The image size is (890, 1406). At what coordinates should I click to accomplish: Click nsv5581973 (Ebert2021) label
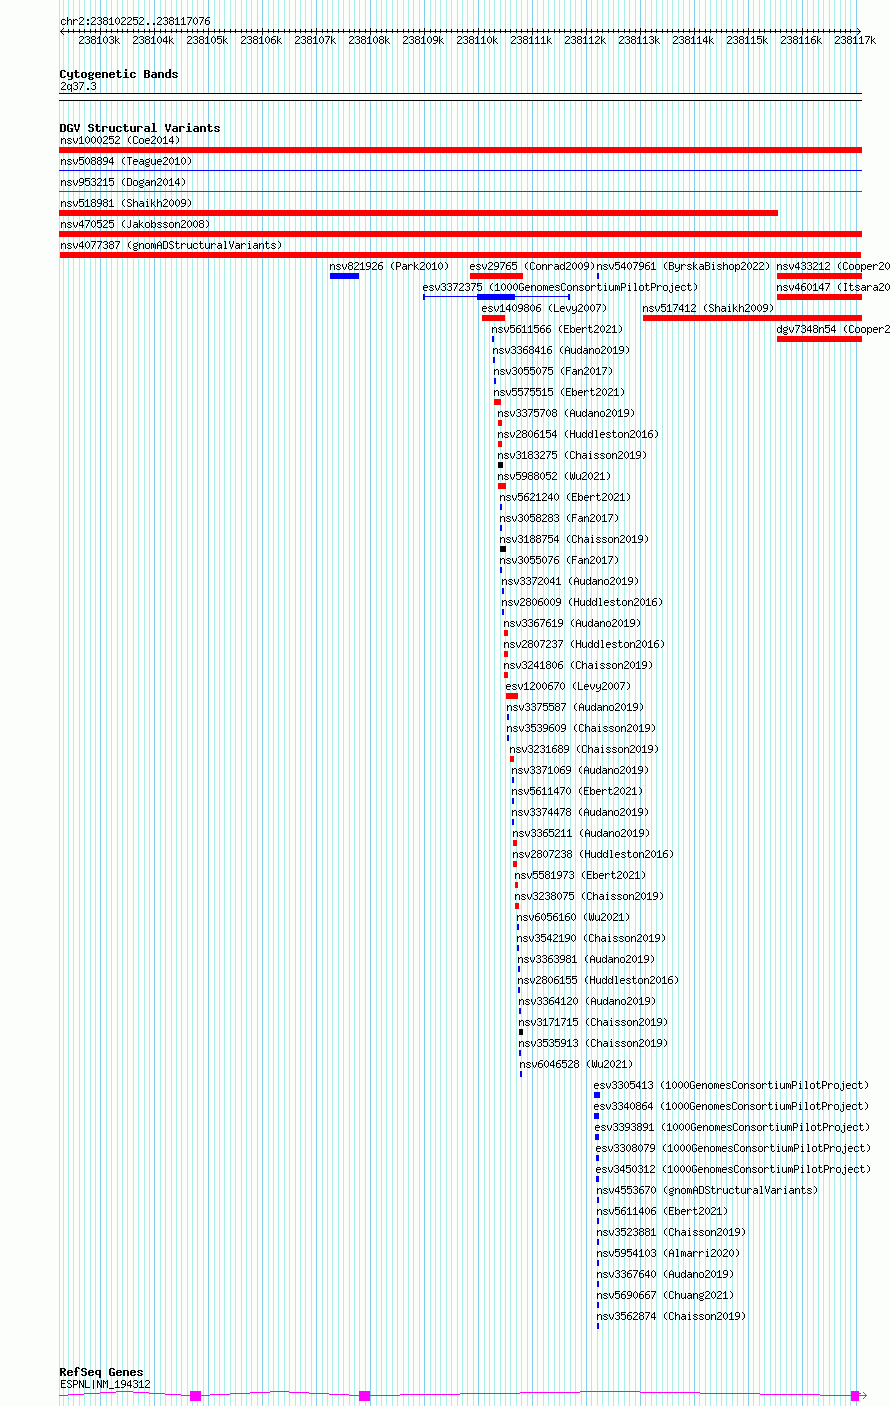click(580, 875)
